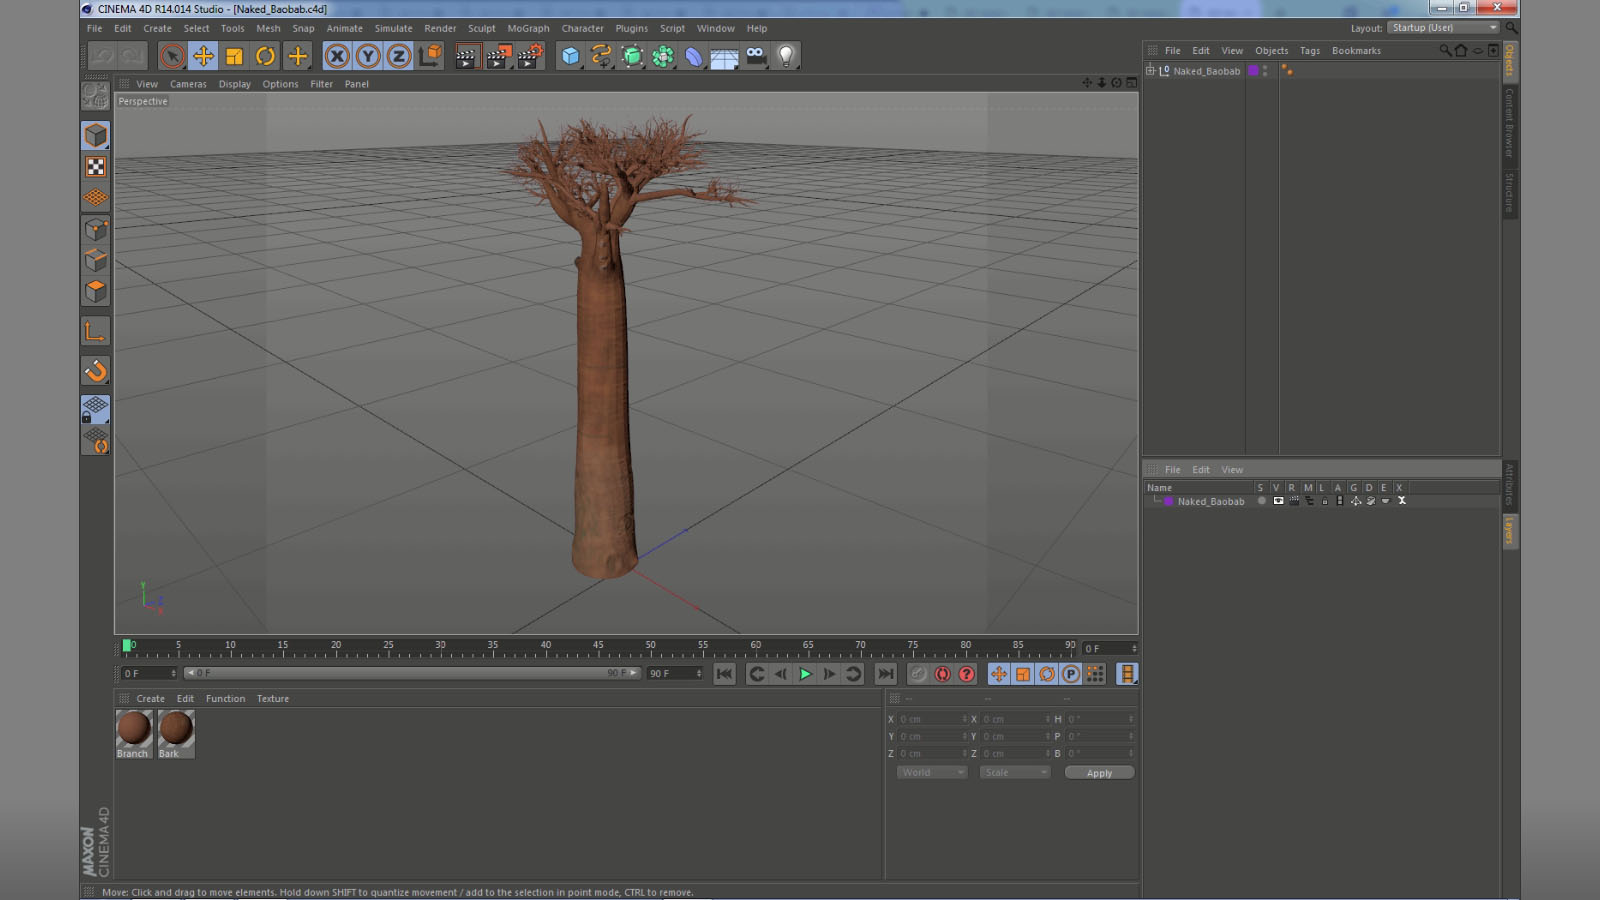
Task: Toggle X axis lock
Action: [337, 56]
